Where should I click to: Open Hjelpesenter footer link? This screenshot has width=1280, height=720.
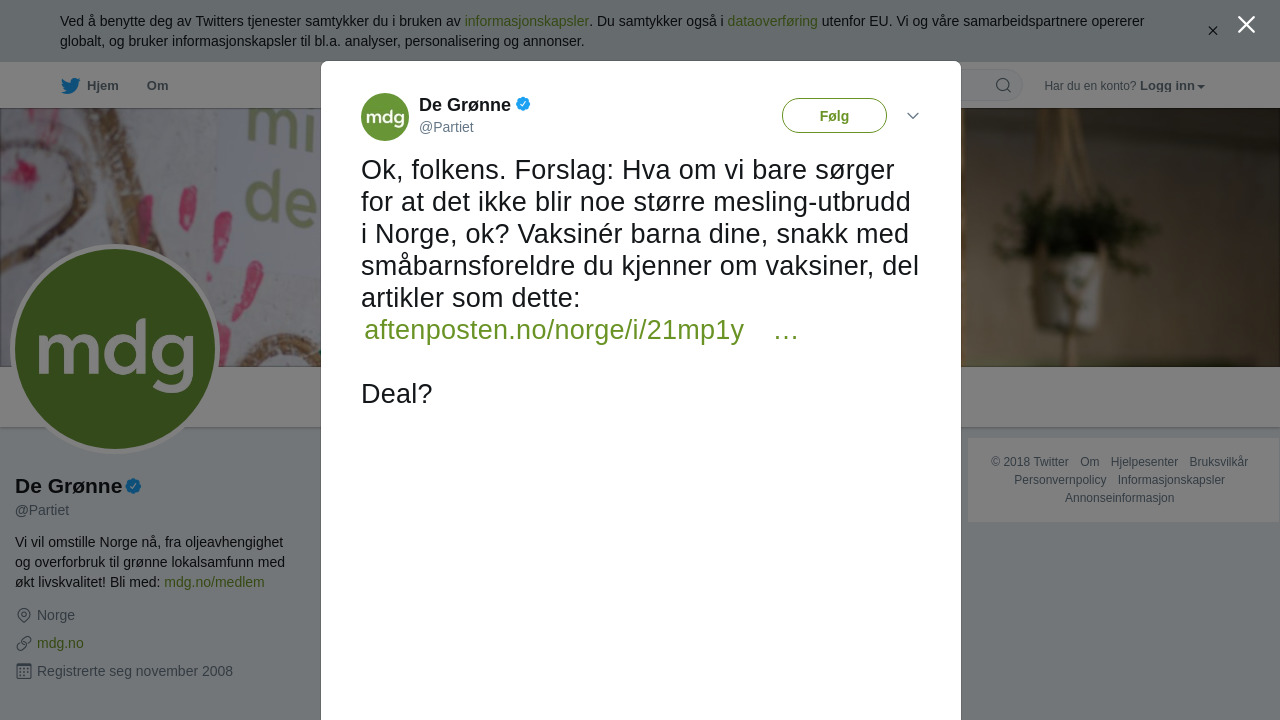pos(1144,462)
